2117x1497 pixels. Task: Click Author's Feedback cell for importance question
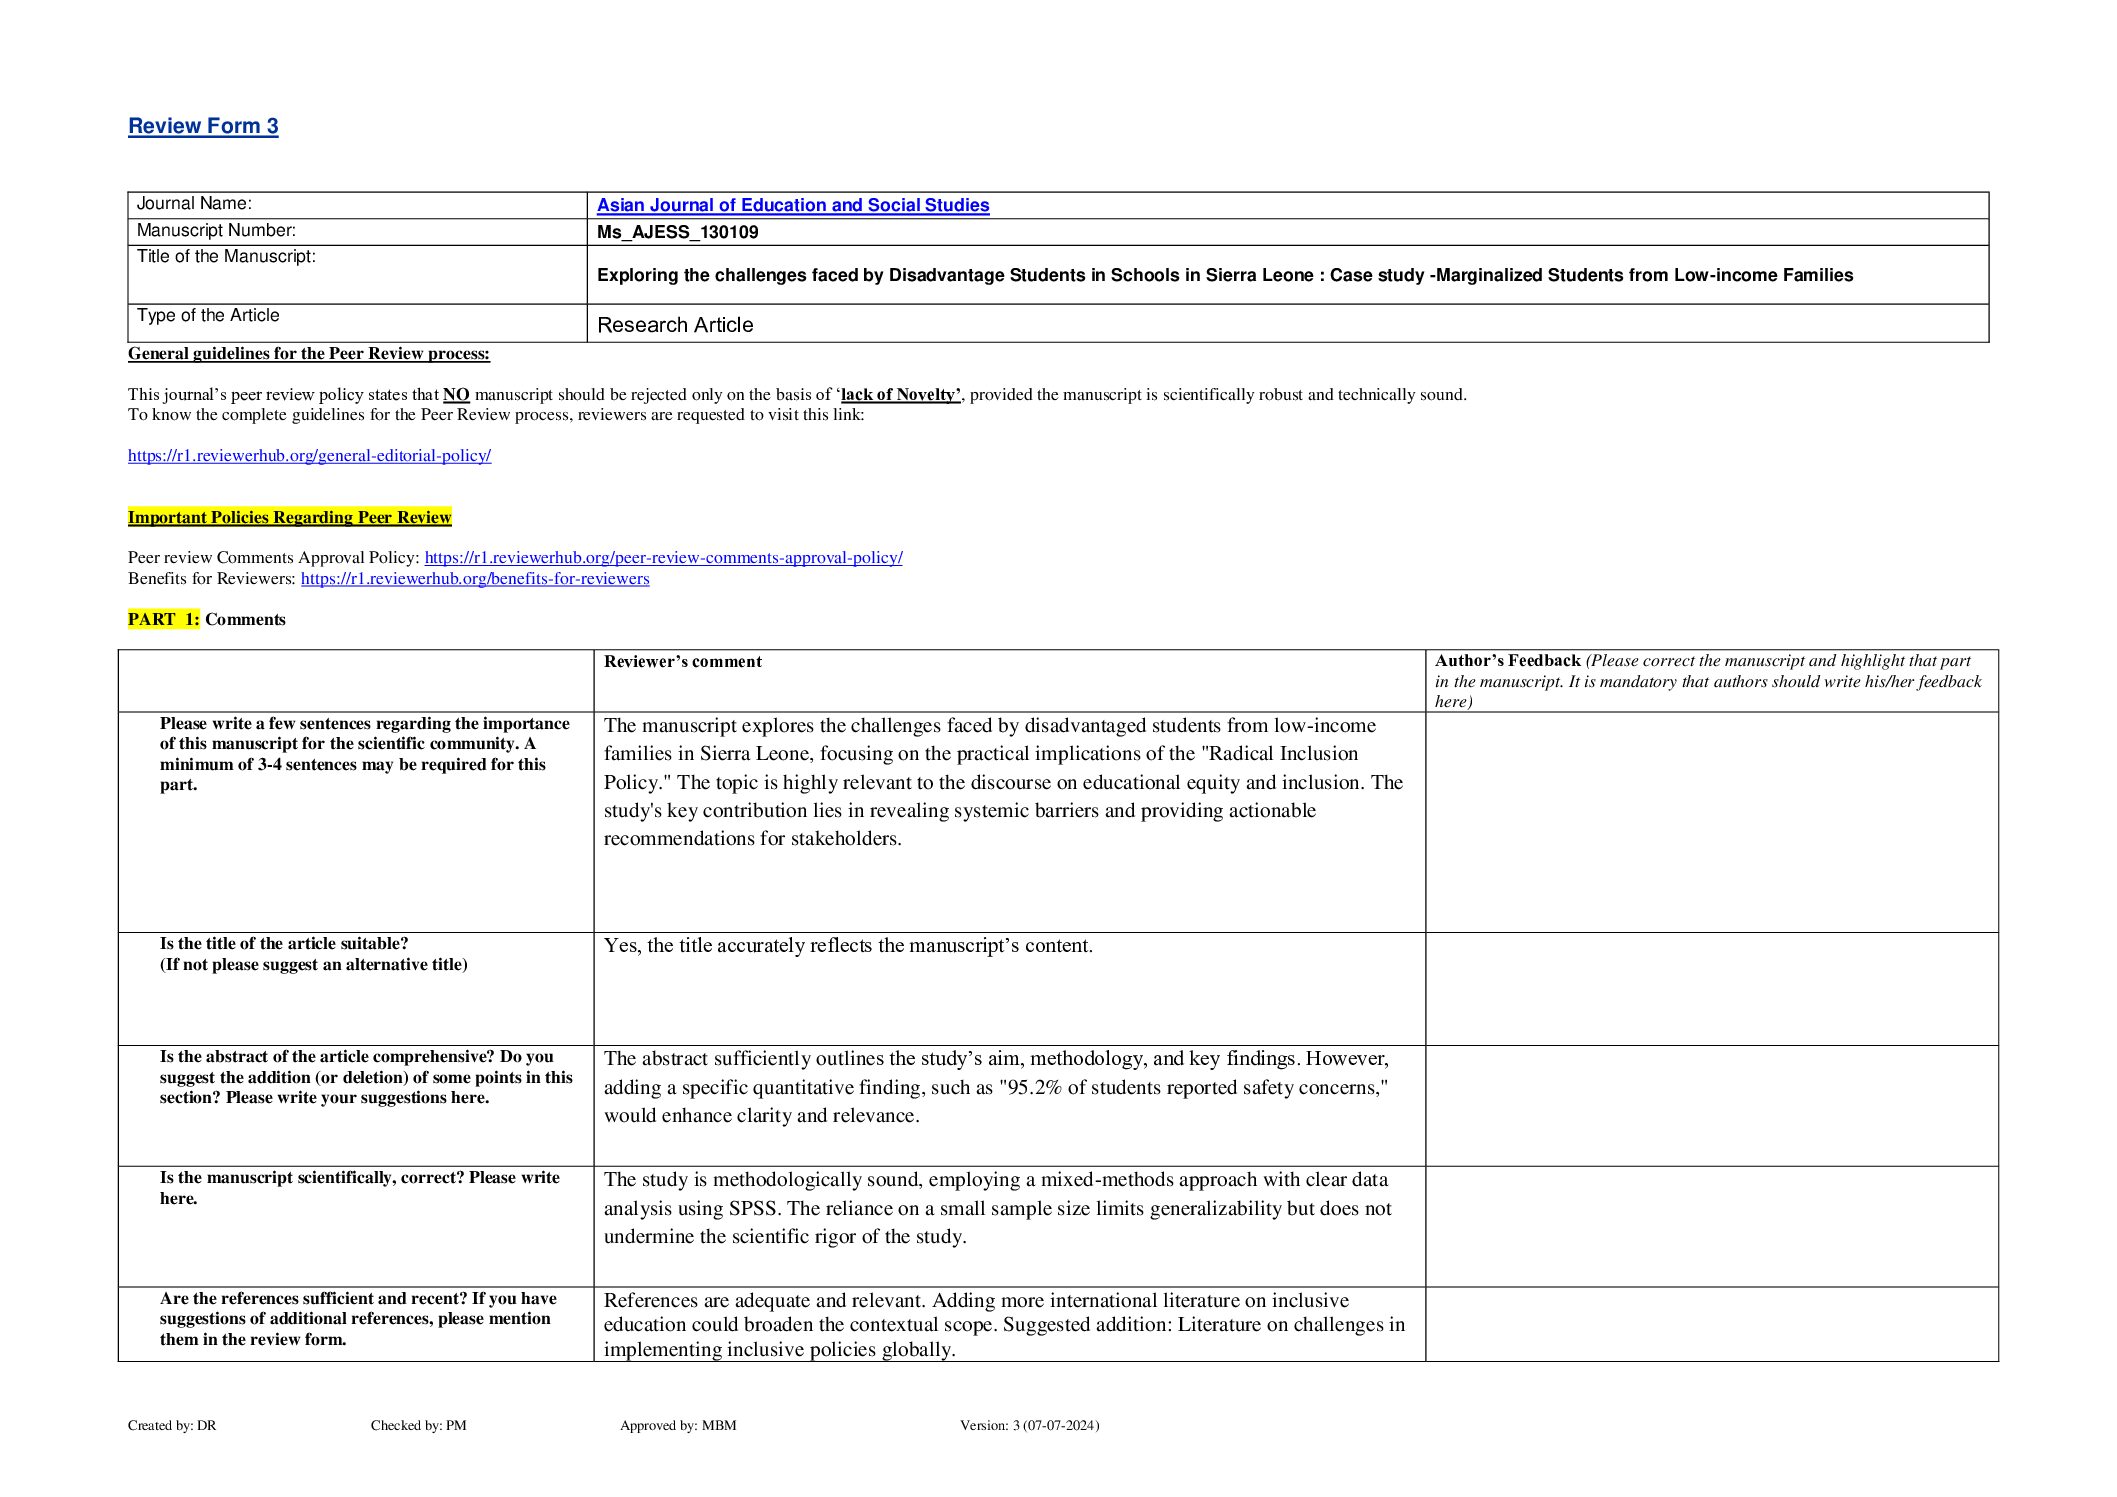tap(1711, 821)
